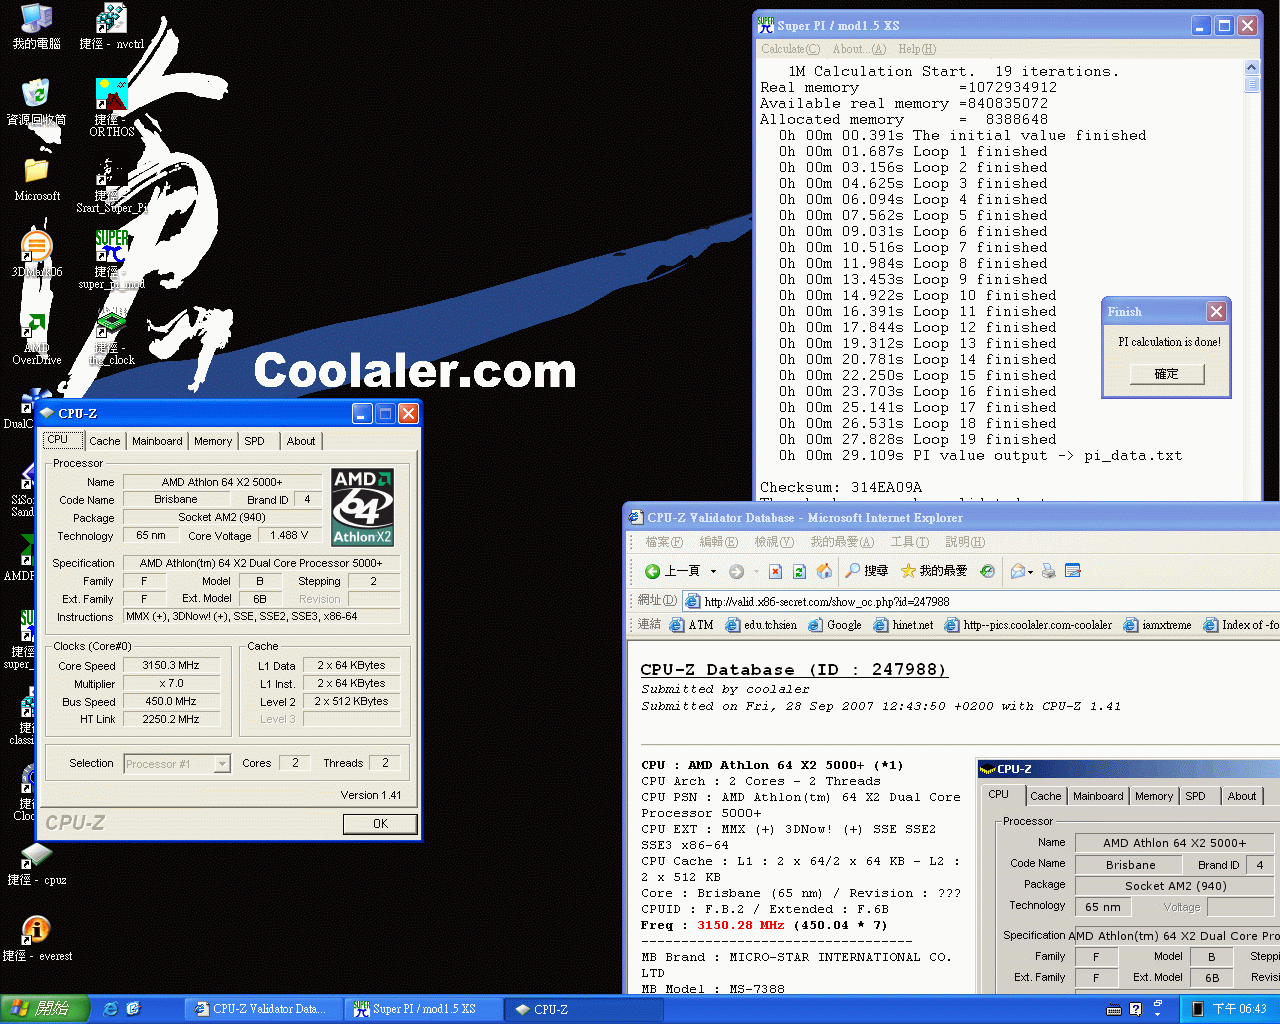Viewport: 1280px width, 1024px height.
Task: Click the Super PI scrollbar up arrow
Action: (1252, 67)
